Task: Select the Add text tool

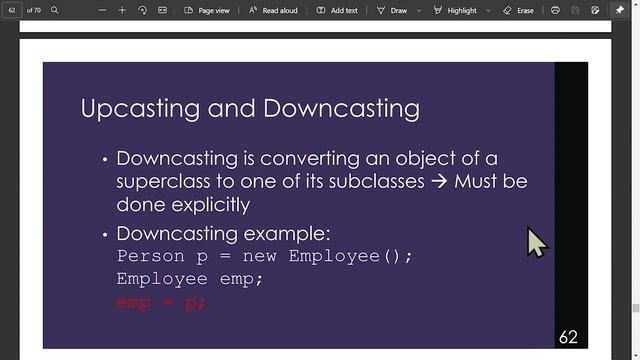Action: tap(337, 10)
